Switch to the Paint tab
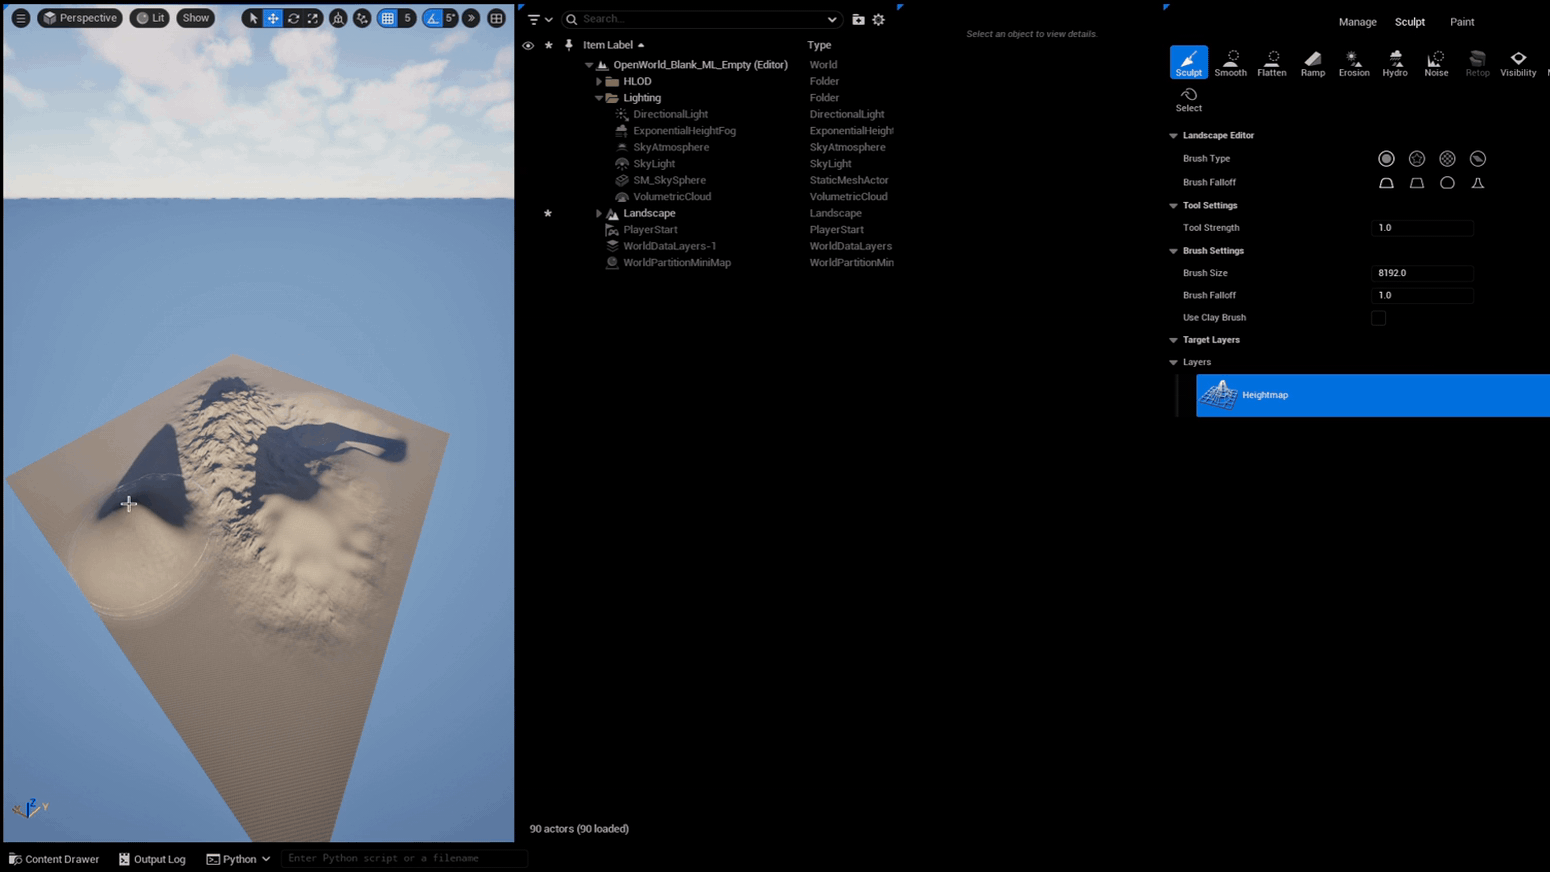This screenshot has width=1550, height=872. pyautogui.click(x=1461, y=21)
